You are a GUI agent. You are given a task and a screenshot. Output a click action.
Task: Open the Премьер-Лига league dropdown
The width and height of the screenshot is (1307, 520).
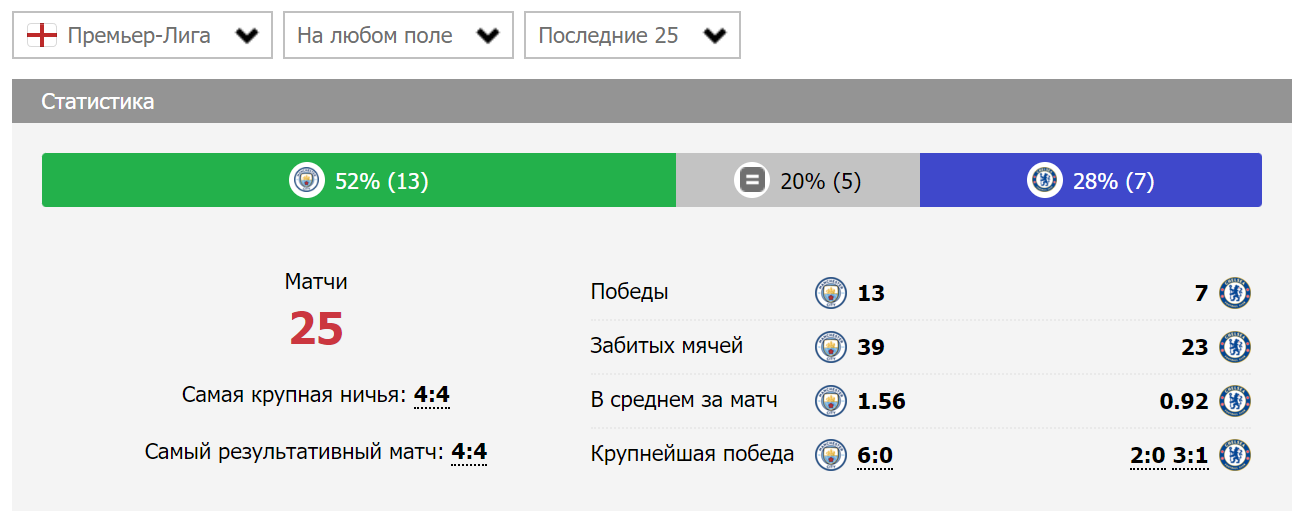point(142,36)
